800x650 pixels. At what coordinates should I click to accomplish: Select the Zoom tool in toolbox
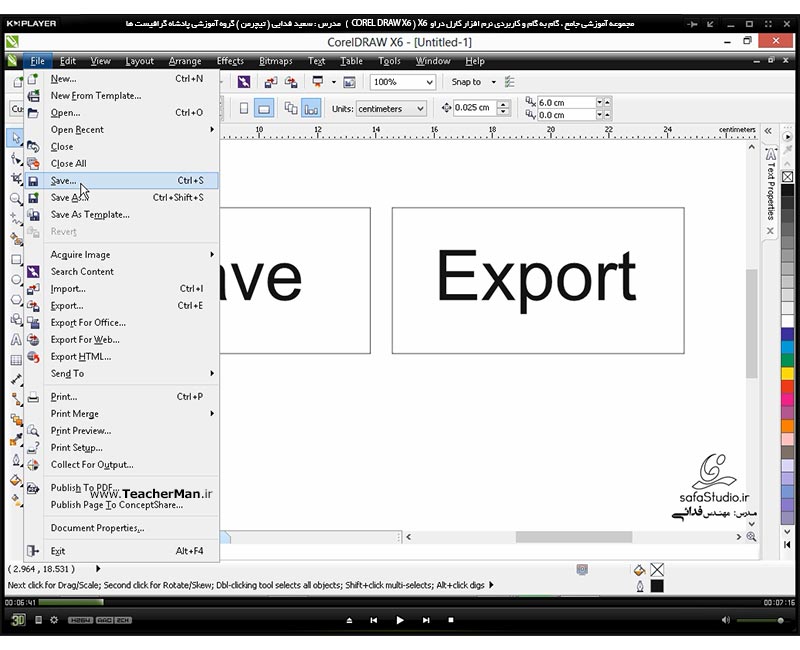click(x=16, y=198)
